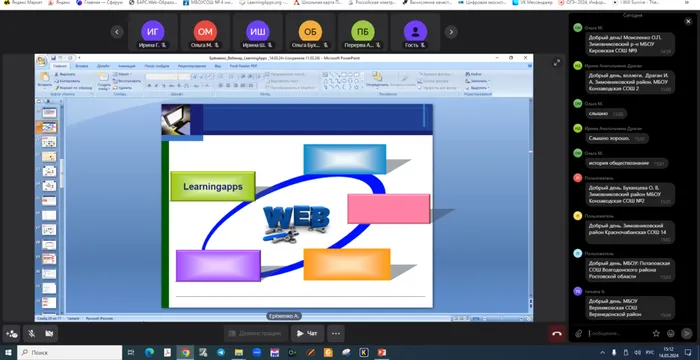Select participant tile Перерва А...
Image resolution: width=700 pixels, height=360 pixels.
(x=362, y=32)
